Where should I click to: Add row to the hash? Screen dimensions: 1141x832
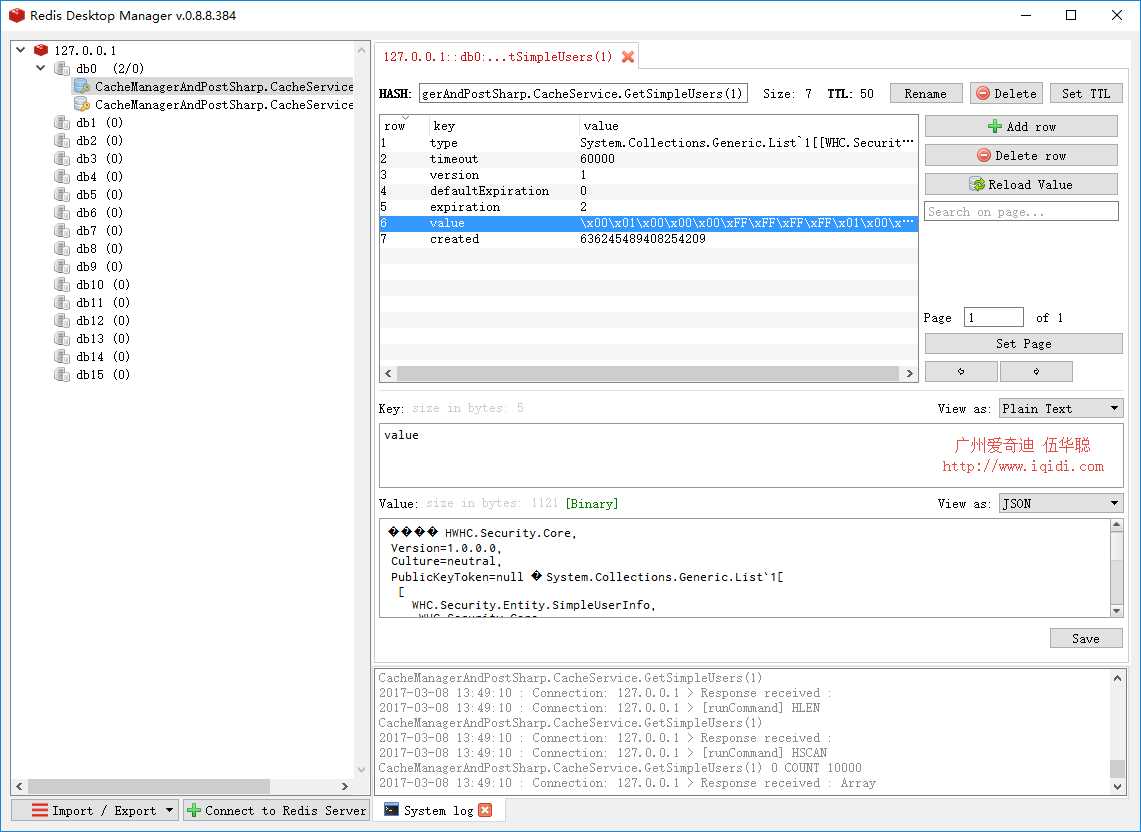tap(1021, 127)
